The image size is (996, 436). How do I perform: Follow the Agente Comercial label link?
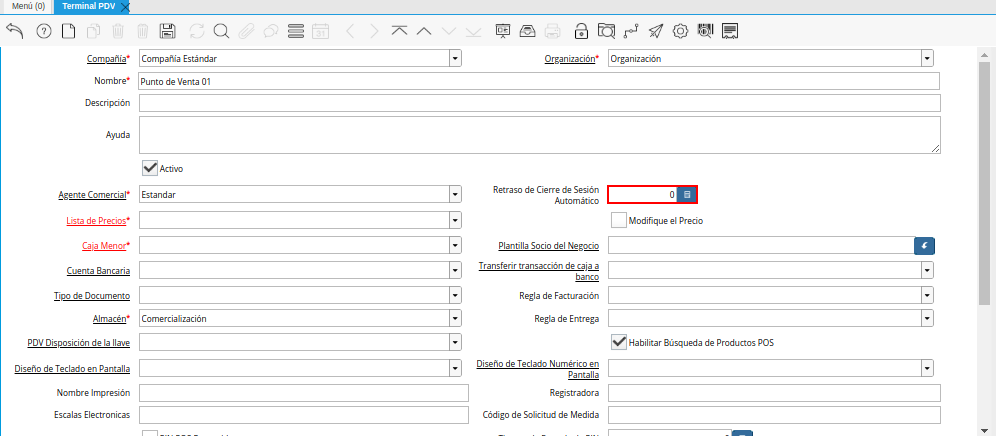coord(91,194)
